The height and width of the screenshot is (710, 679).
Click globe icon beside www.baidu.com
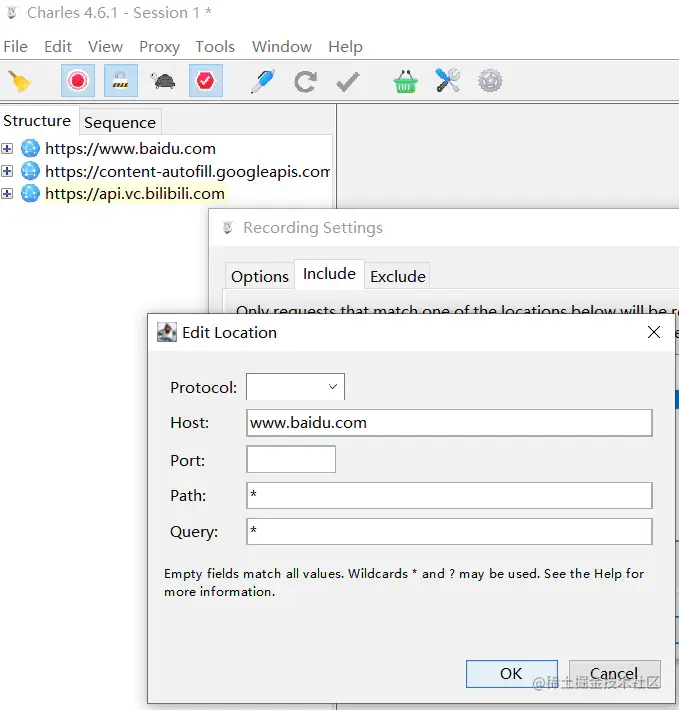(x=30, y=149)
